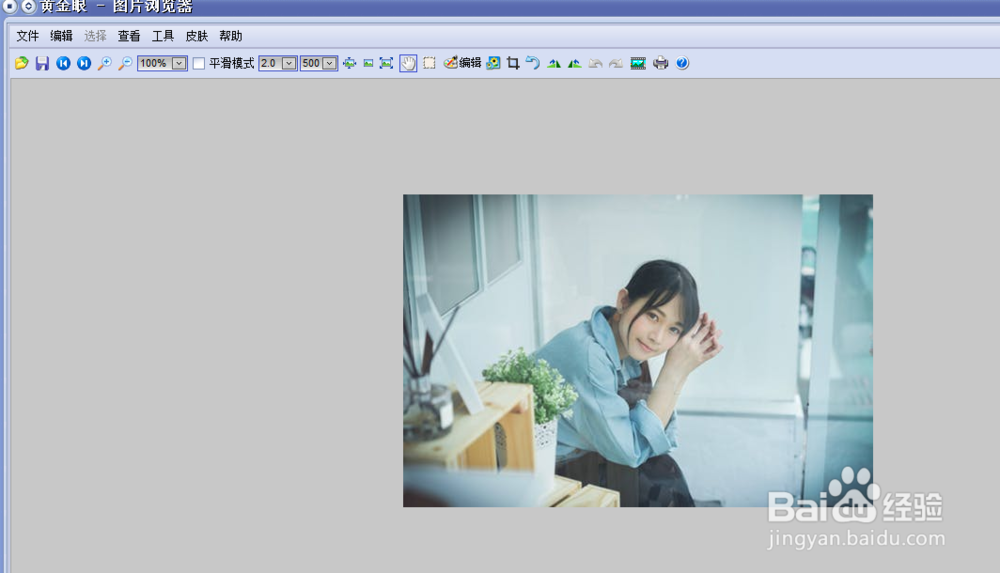Viewport: 1000px width, 573px height.
Task: Click the save floppy disk icon
Action: coord(42,63)
